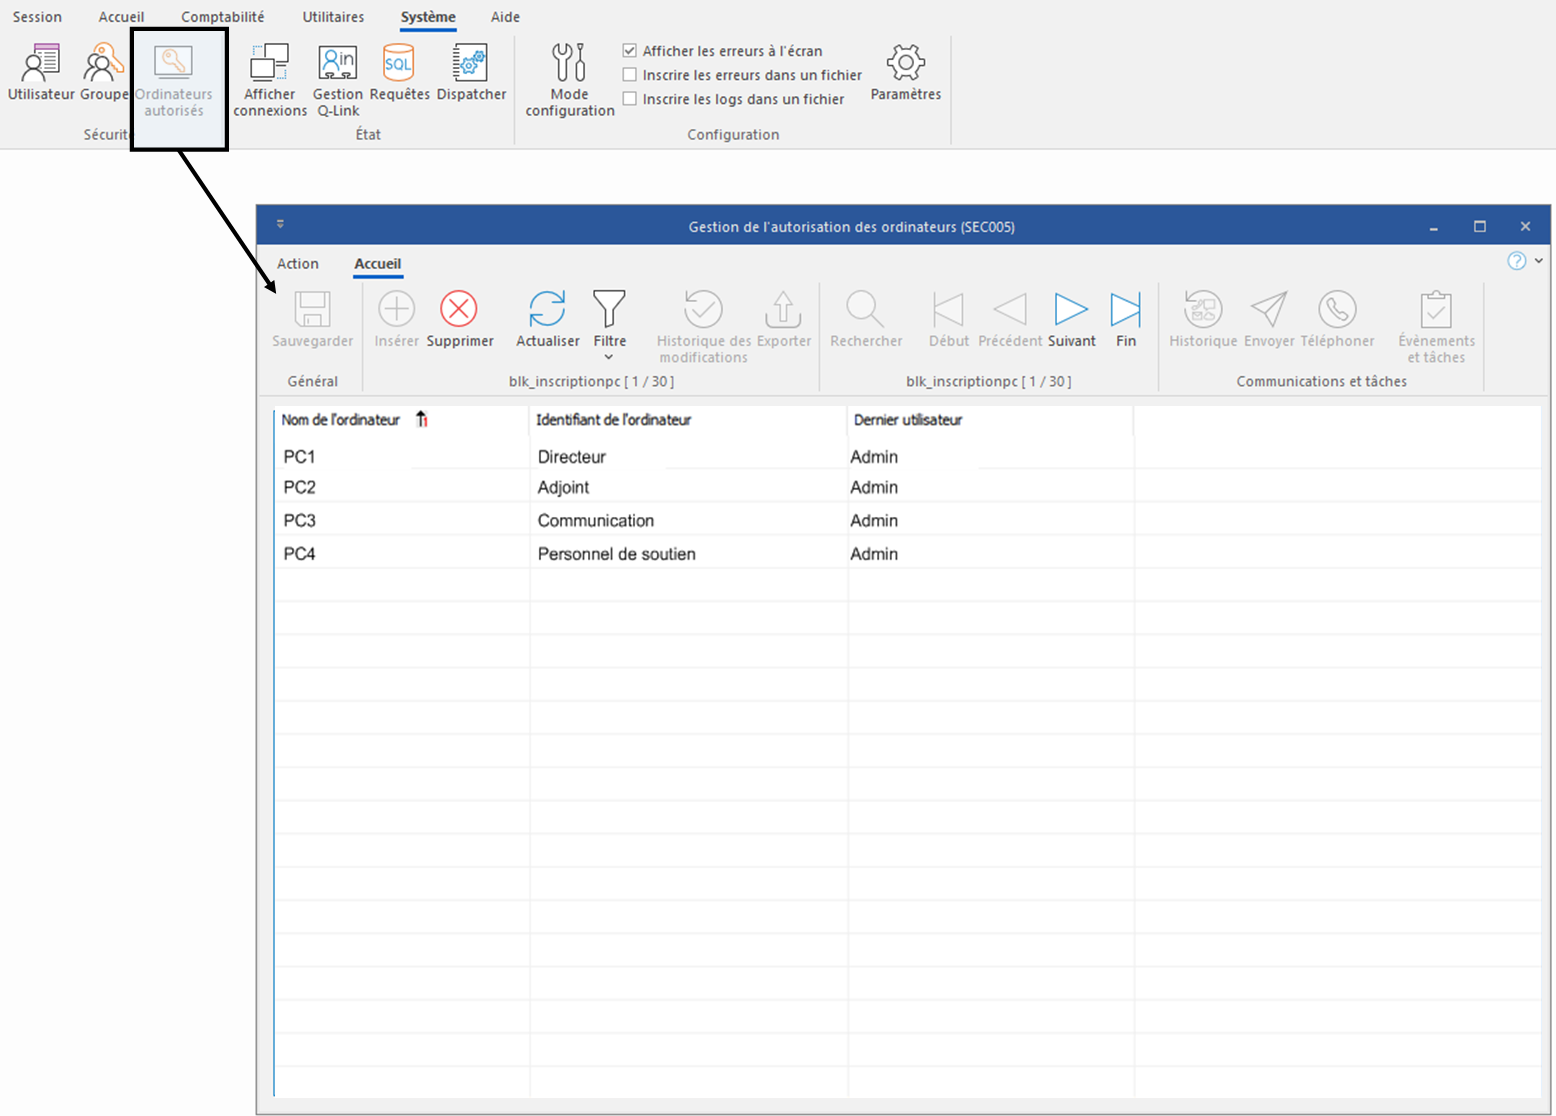This screenshot has width=1556, height=1116.
Task: Sort by Nom de l'ordinateur column header
Action: [x=341, y=420]
